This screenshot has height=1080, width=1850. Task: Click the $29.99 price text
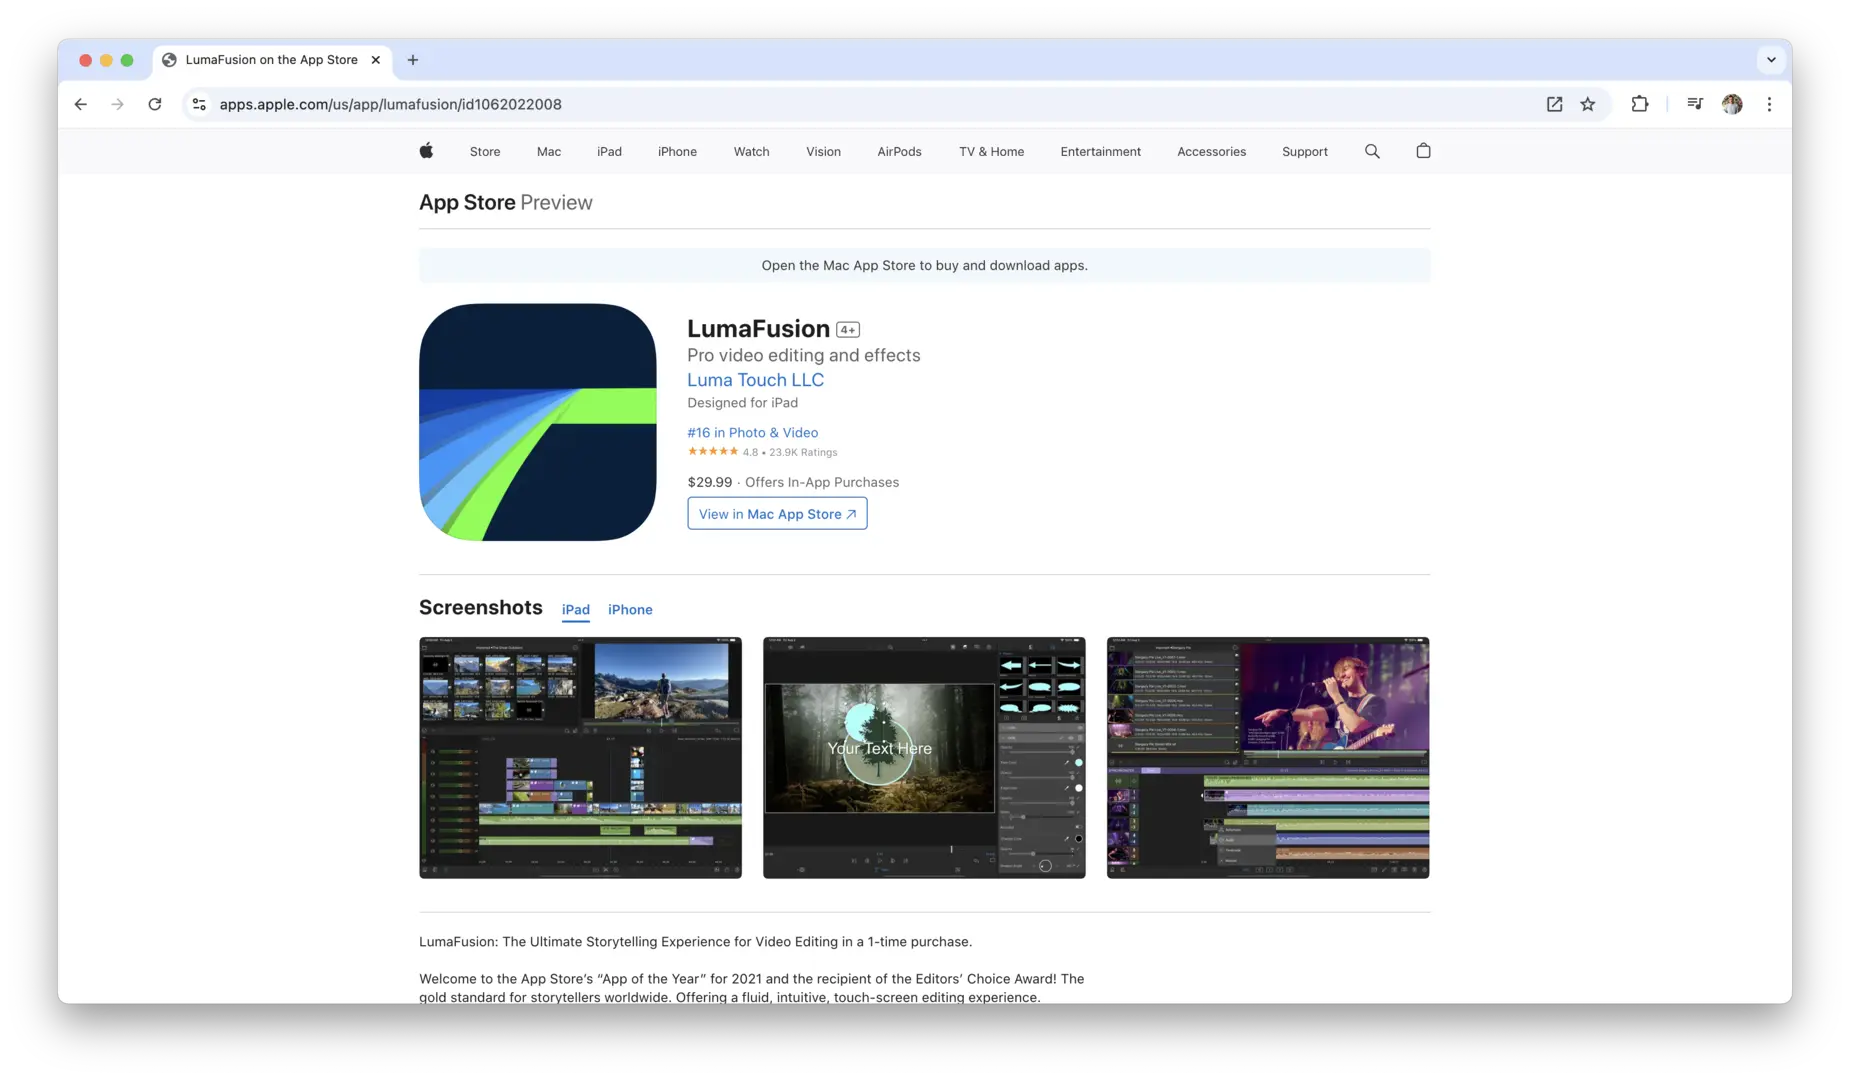pos(709,482)
